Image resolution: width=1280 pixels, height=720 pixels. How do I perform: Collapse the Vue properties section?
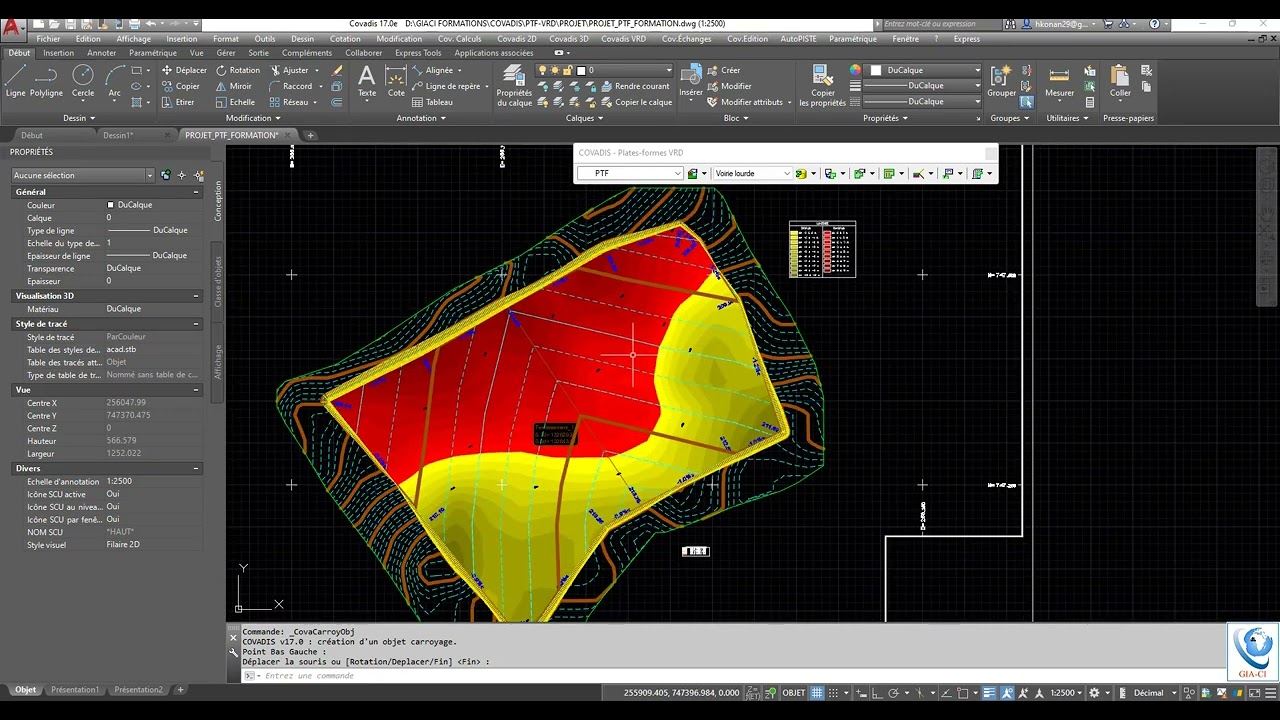click(196, 390)
